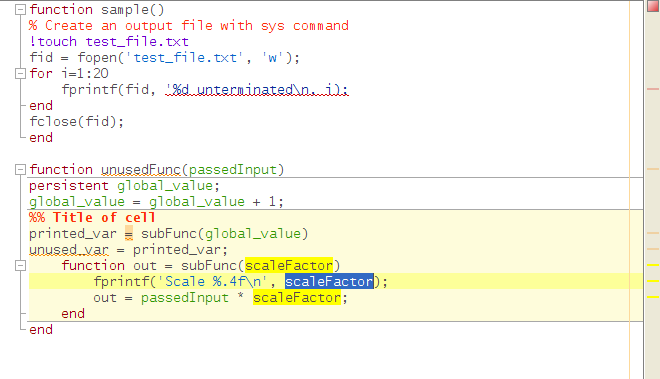Click yellow marker beside fprintf Scale line
Screen dimensions: 660x379
click(653, 281)
